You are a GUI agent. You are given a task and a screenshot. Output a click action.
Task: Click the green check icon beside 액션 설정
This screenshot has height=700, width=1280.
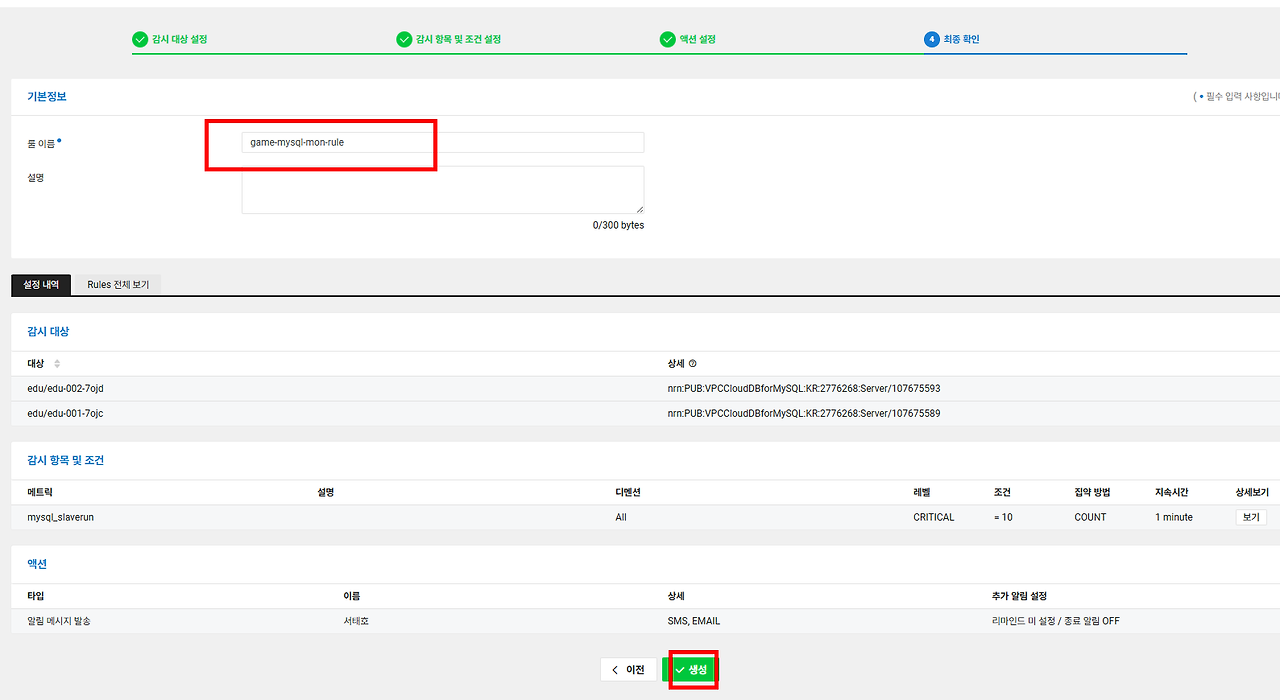(x=668, y=40)
